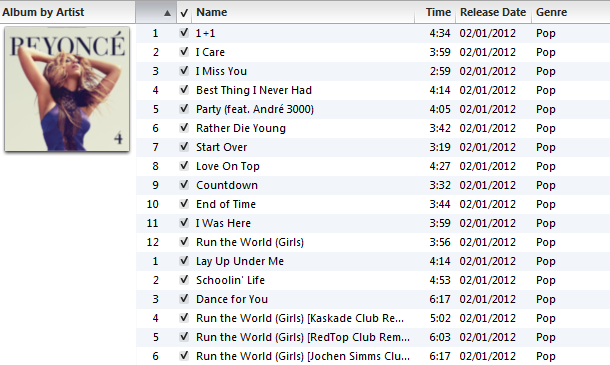Uncheck Party (feat. André 3000)
Viewport: 610px width, 365px height.
[184, 109]
